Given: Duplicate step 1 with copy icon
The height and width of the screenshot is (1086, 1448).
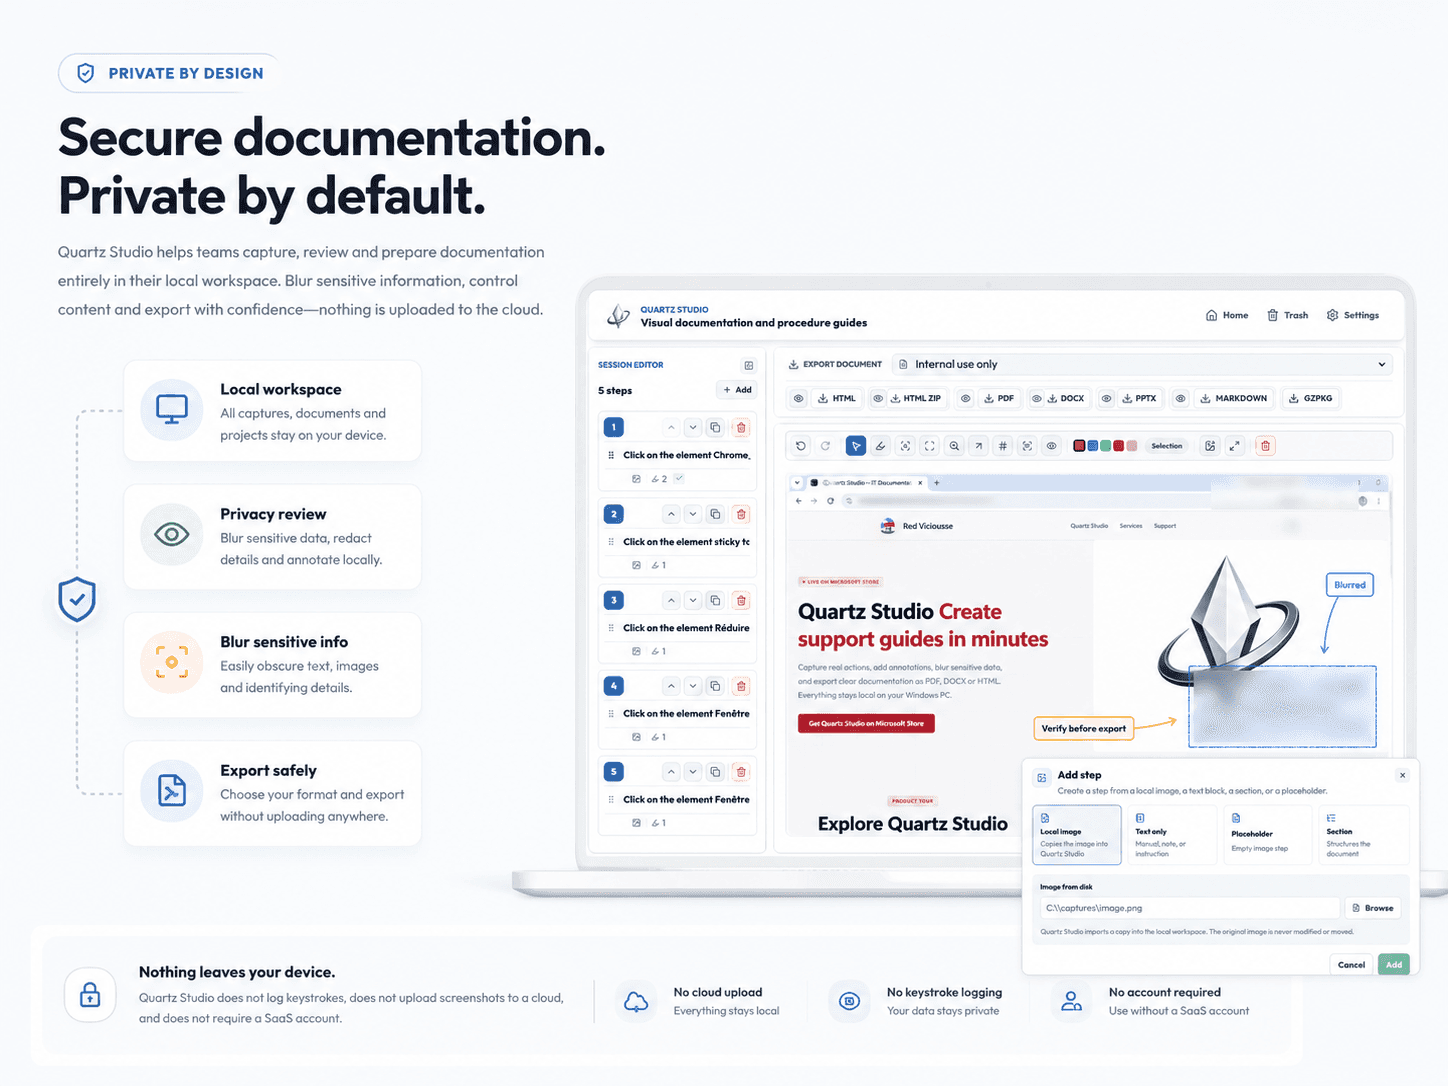Looking at the screenshot, I should (715, 427).
